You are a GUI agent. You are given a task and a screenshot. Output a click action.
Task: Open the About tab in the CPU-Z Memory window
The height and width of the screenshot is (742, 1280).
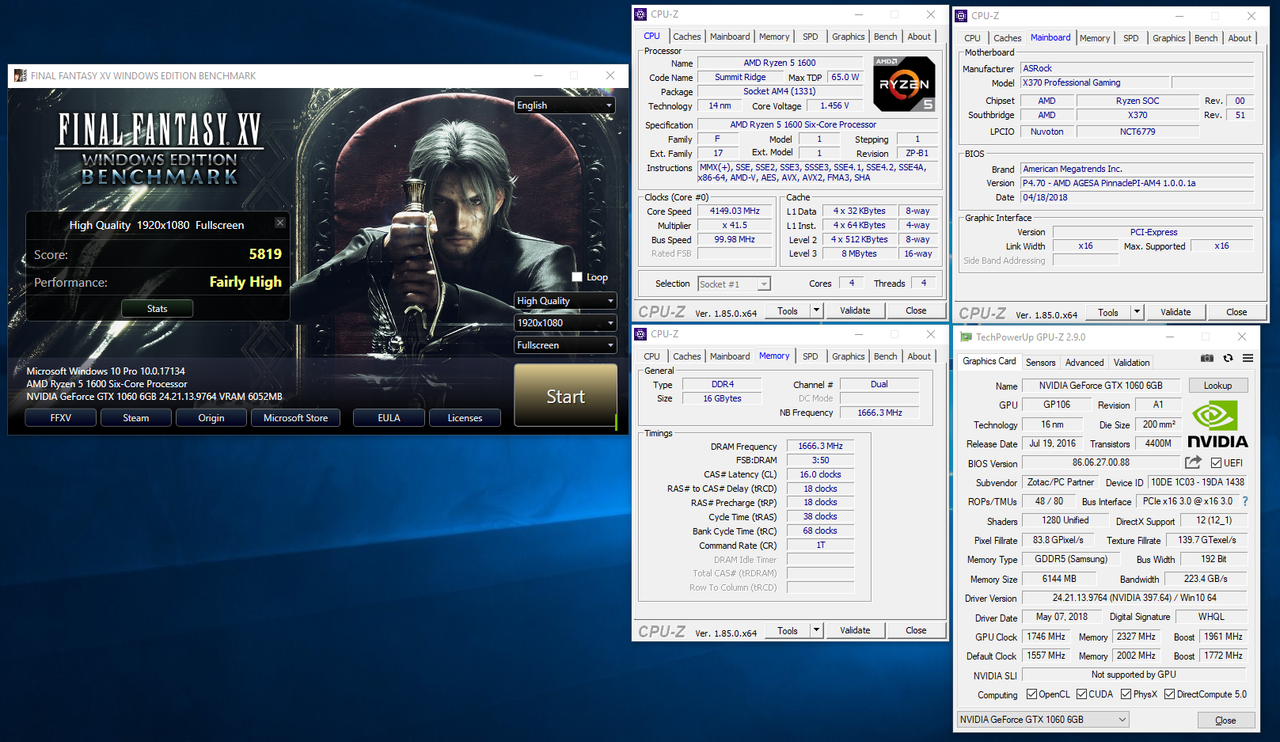(x=919, y=356)
